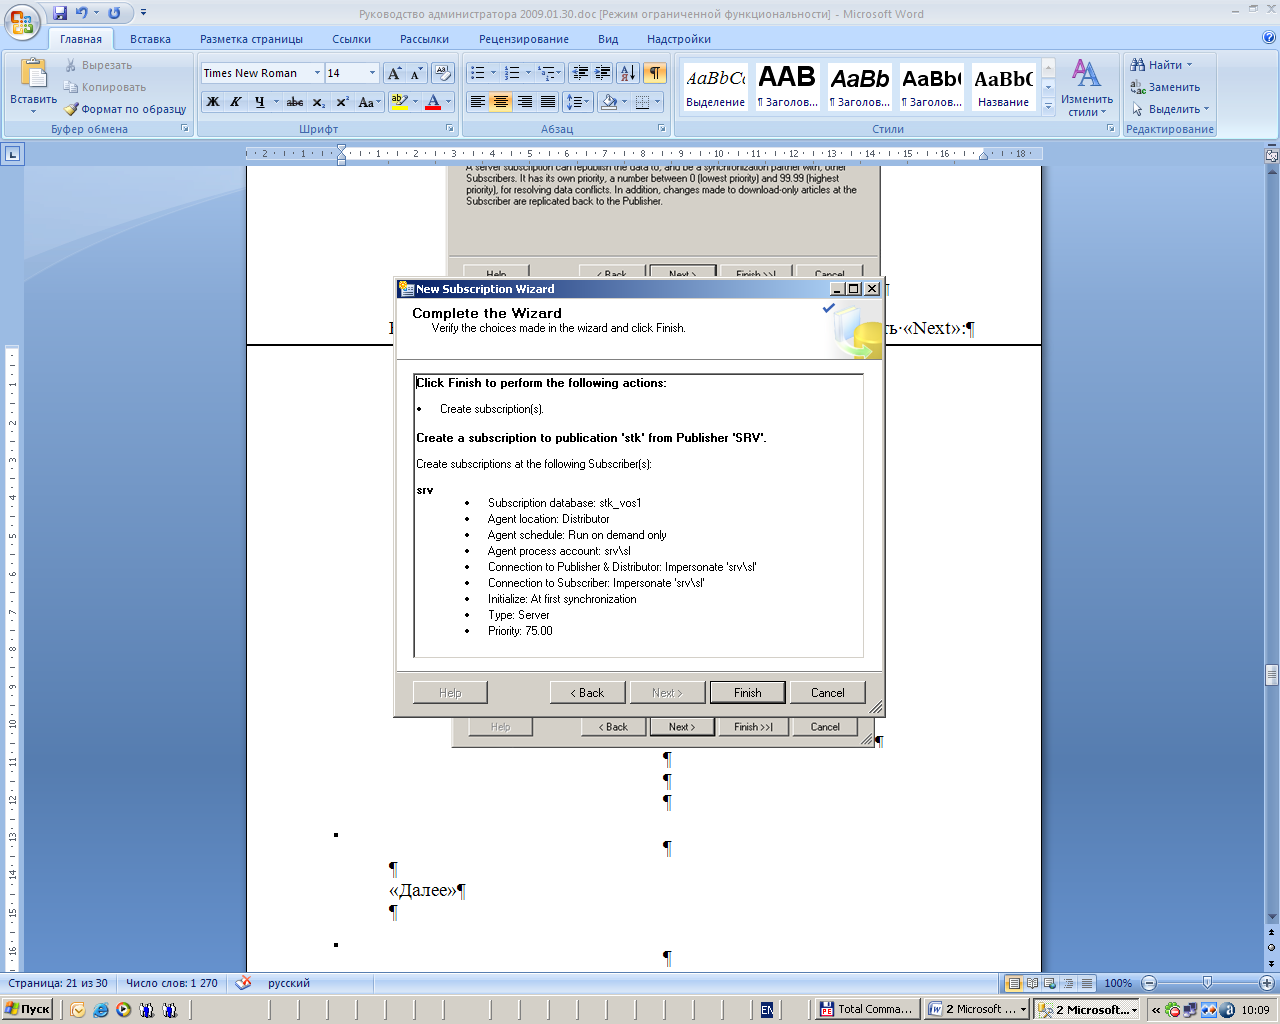Apply subscript formatting

pyautogui.click(x=318, y=102)
